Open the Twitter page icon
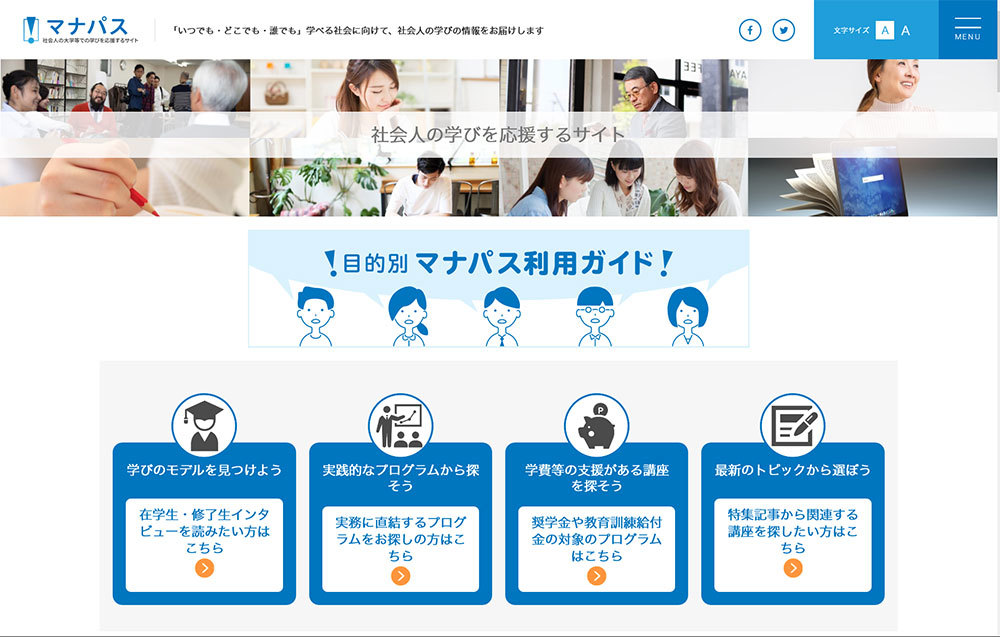 click(x=784, y=30)
